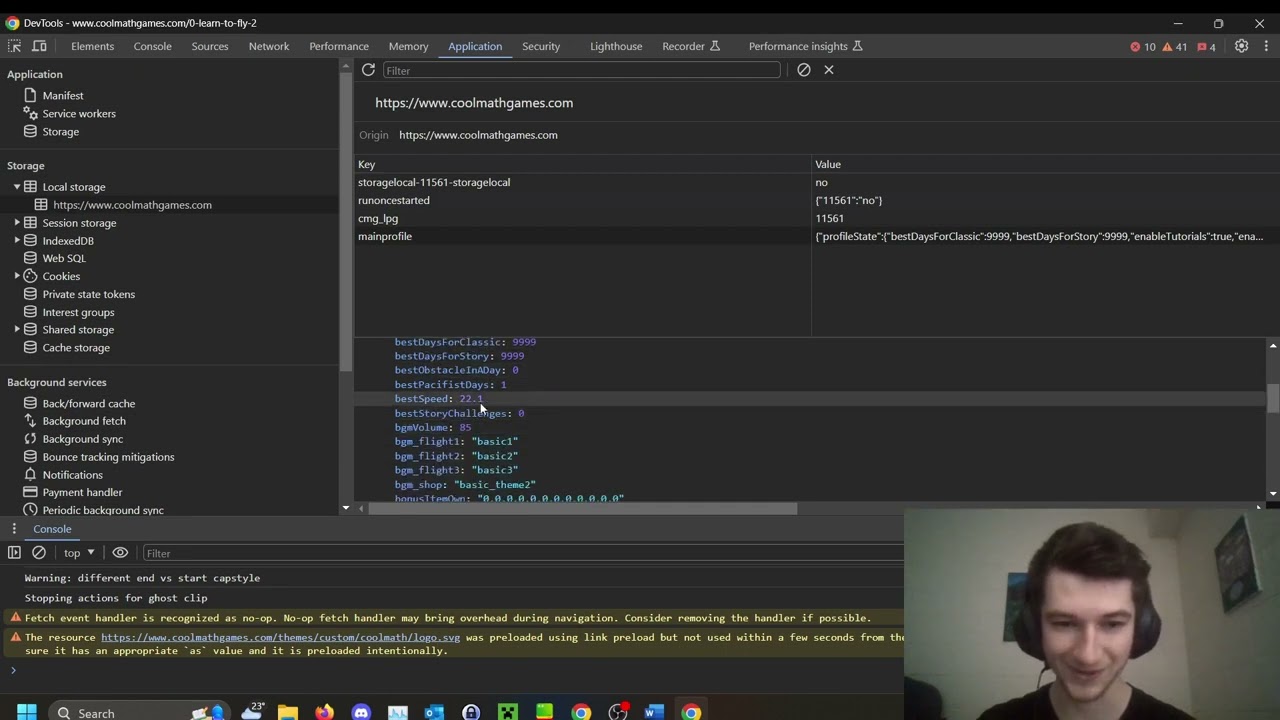The height and width of the screenshot is (720, 1280).
Task: Select the mainprofile key row
Action: (x=817, y=236)
